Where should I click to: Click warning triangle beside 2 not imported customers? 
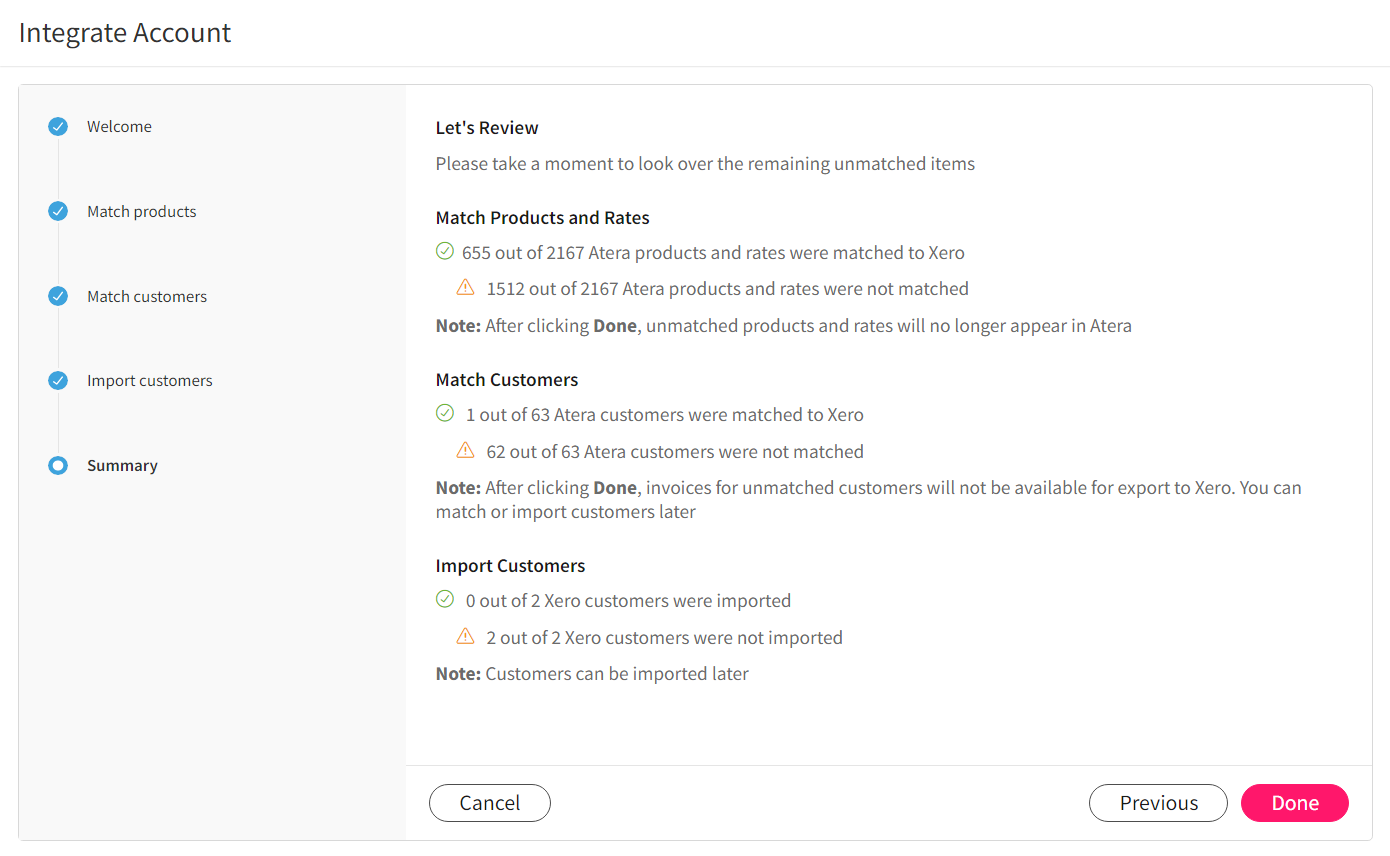pos(465,637)
